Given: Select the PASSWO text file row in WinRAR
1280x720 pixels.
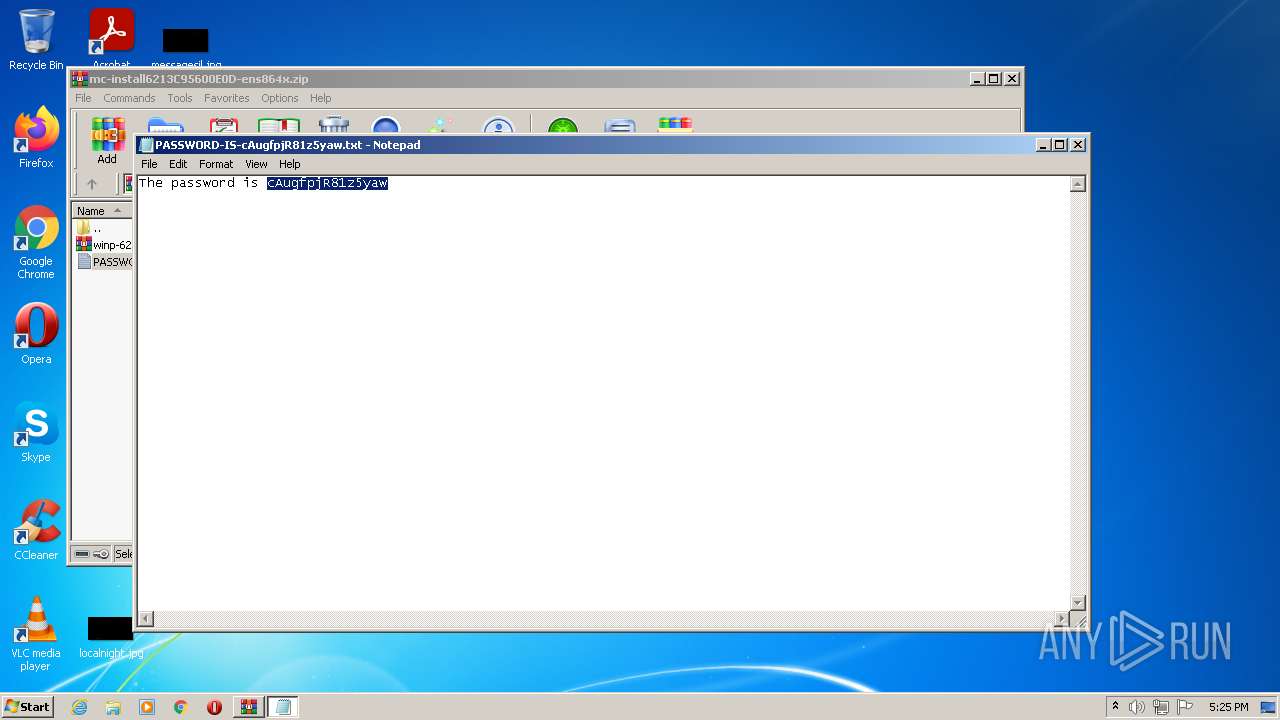Looking at the screenshot, I should coord(103,262).
